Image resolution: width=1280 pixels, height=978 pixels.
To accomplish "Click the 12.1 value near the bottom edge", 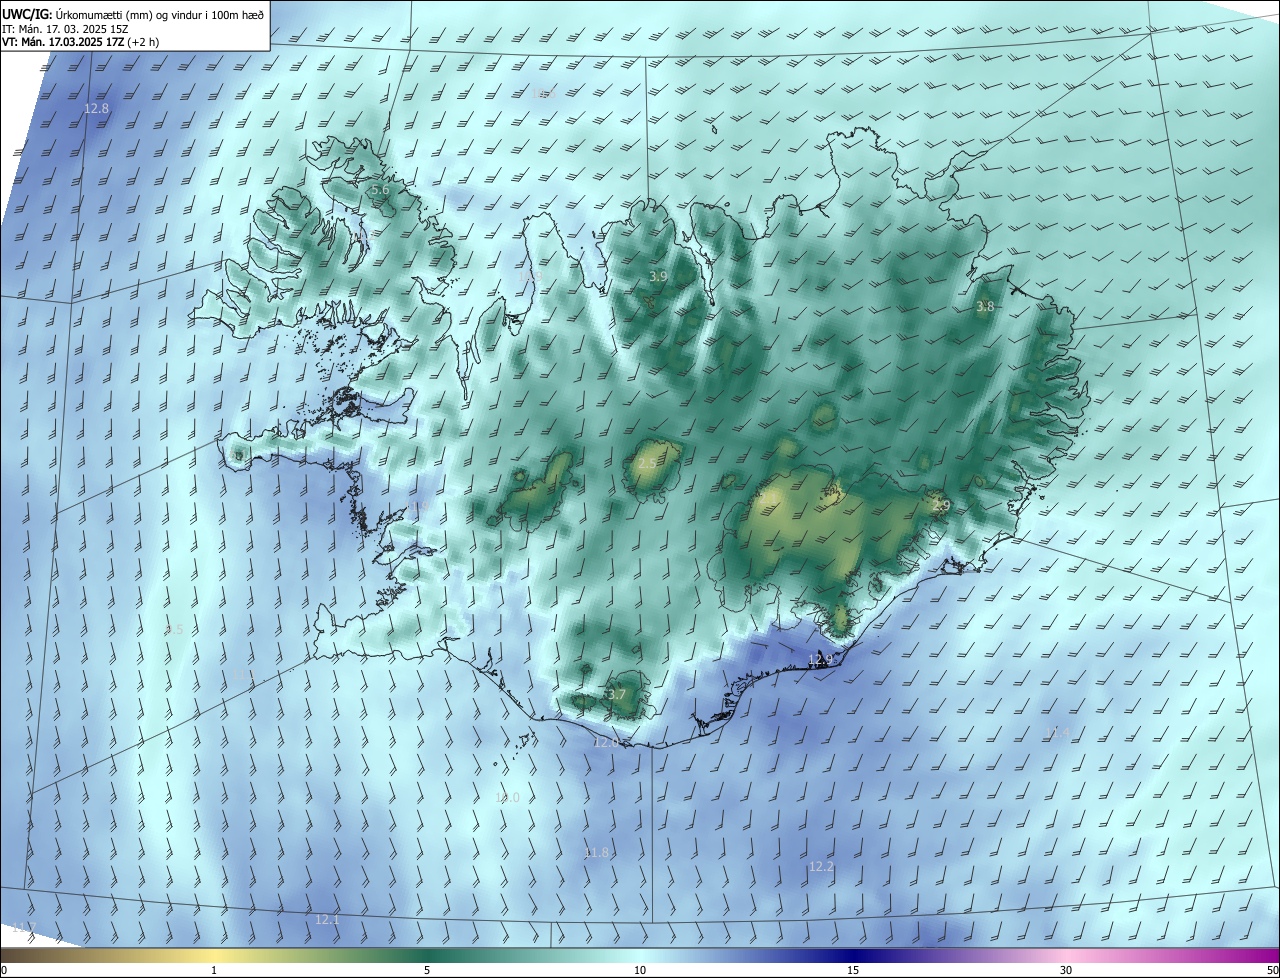I will [x=327, y=920].
